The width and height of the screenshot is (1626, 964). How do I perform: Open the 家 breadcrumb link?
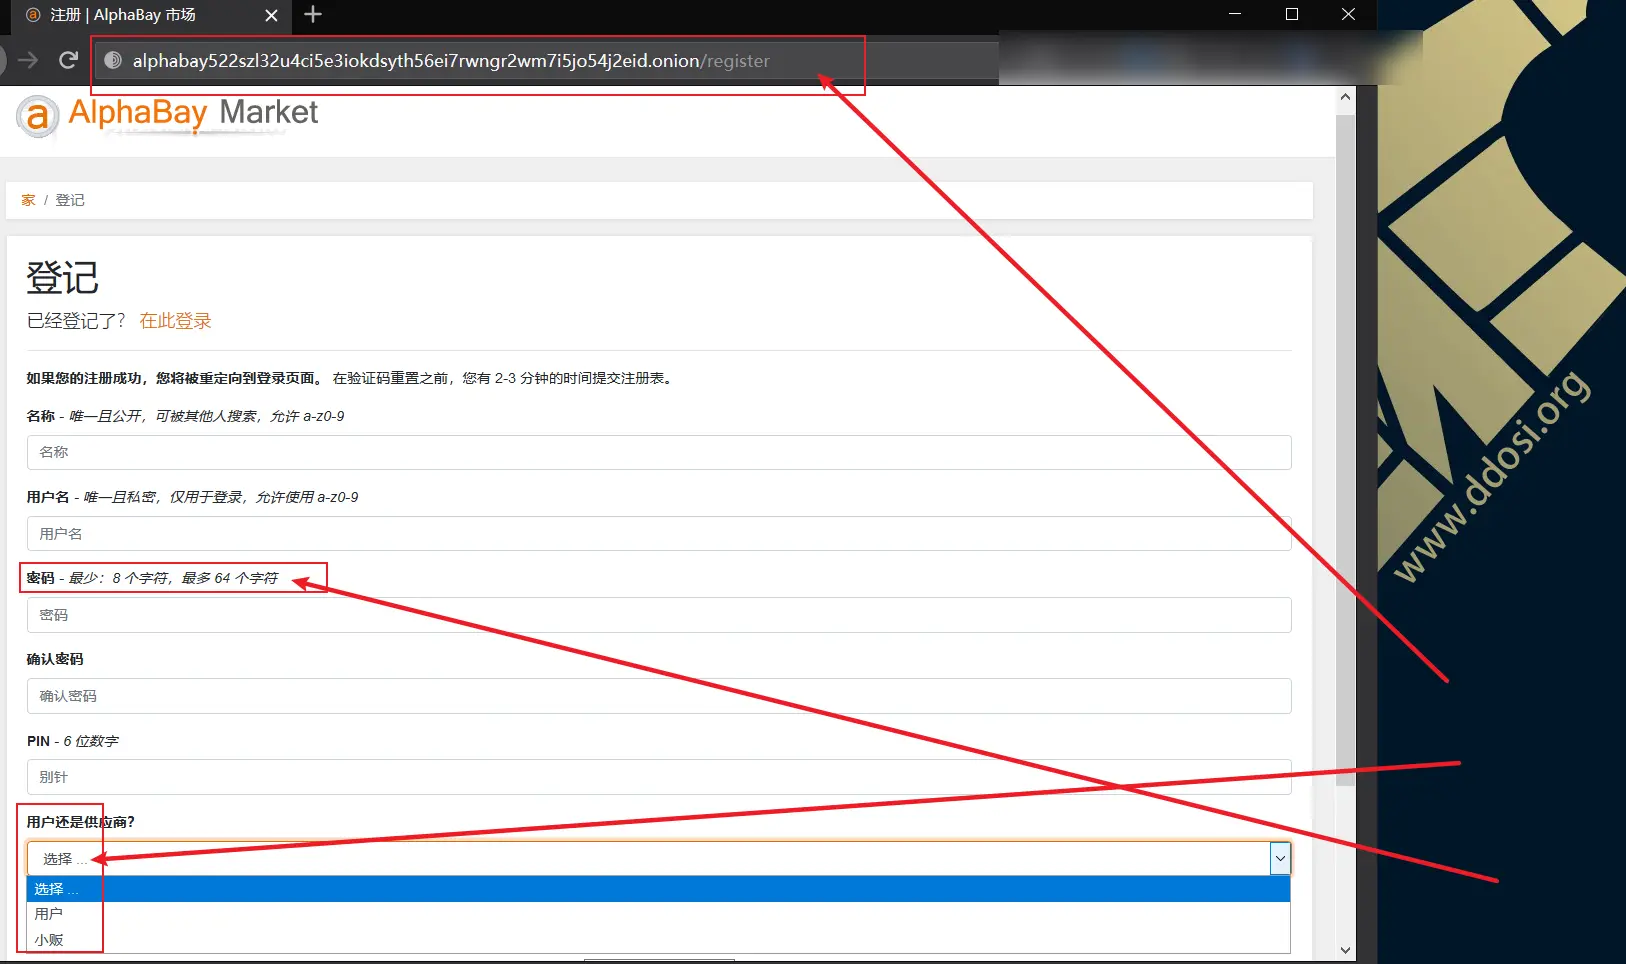(x=28, y=200)
